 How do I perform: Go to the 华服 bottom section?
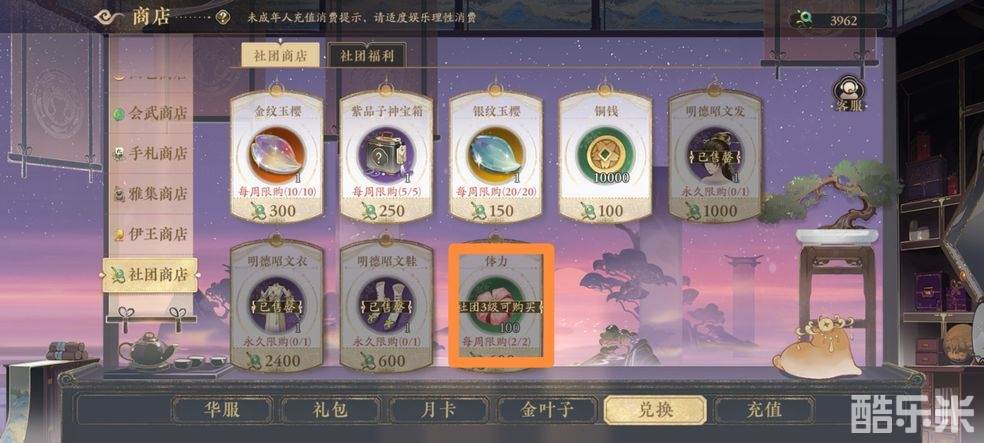[x=222, y=410]
